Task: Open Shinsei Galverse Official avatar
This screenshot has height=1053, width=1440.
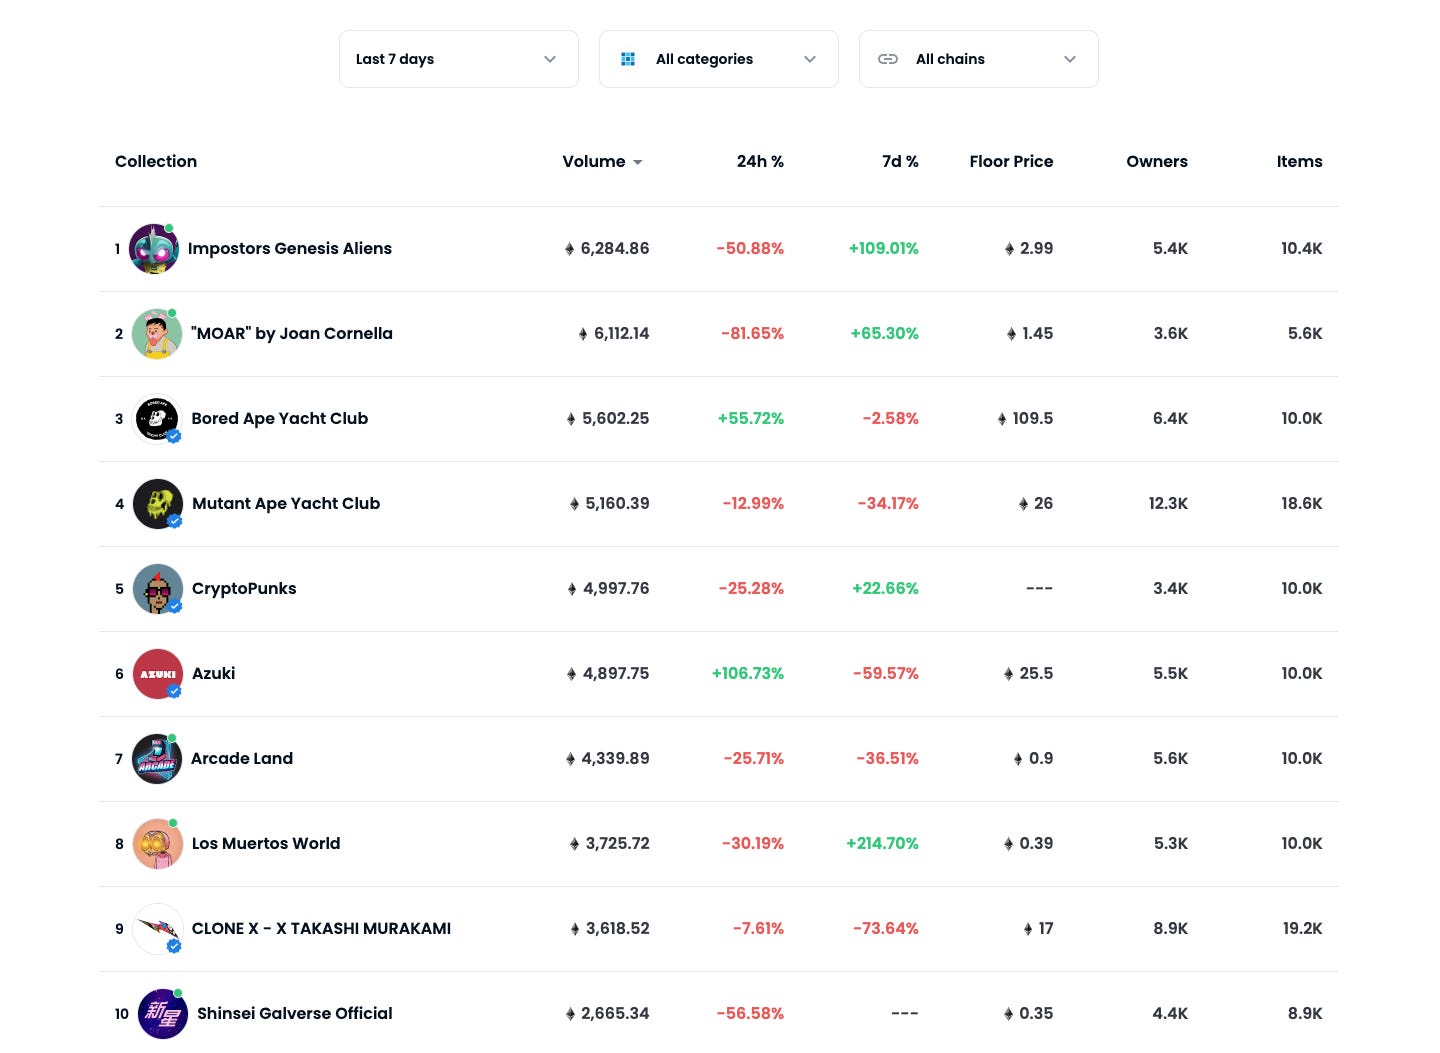Action: click(162, 1014)
